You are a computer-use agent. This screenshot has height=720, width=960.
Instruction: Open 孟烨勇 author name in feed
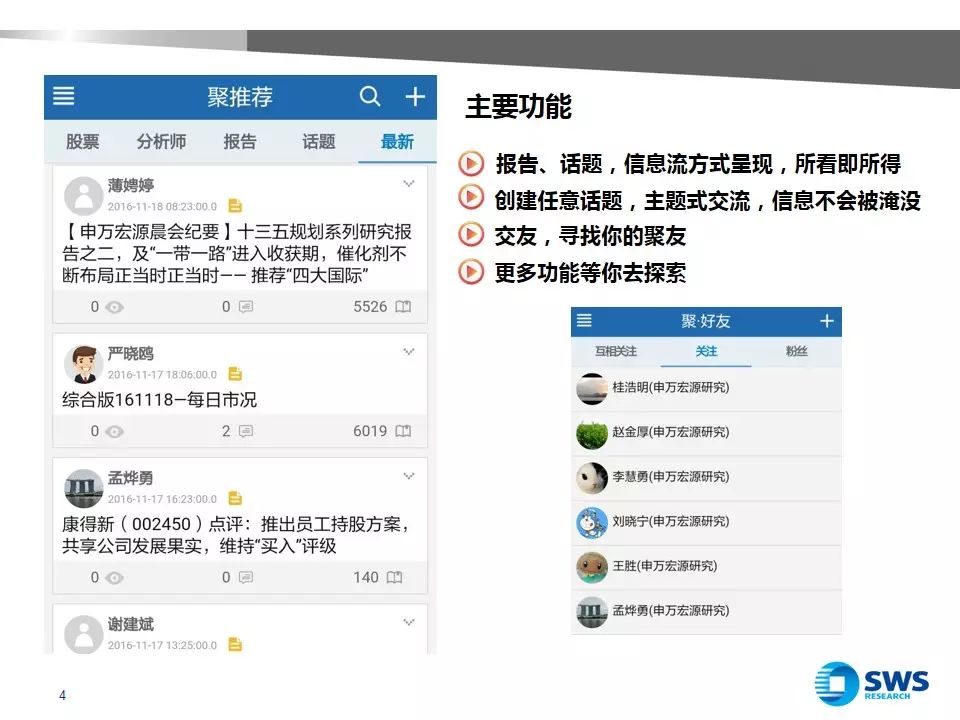click(x=130, y=478)
